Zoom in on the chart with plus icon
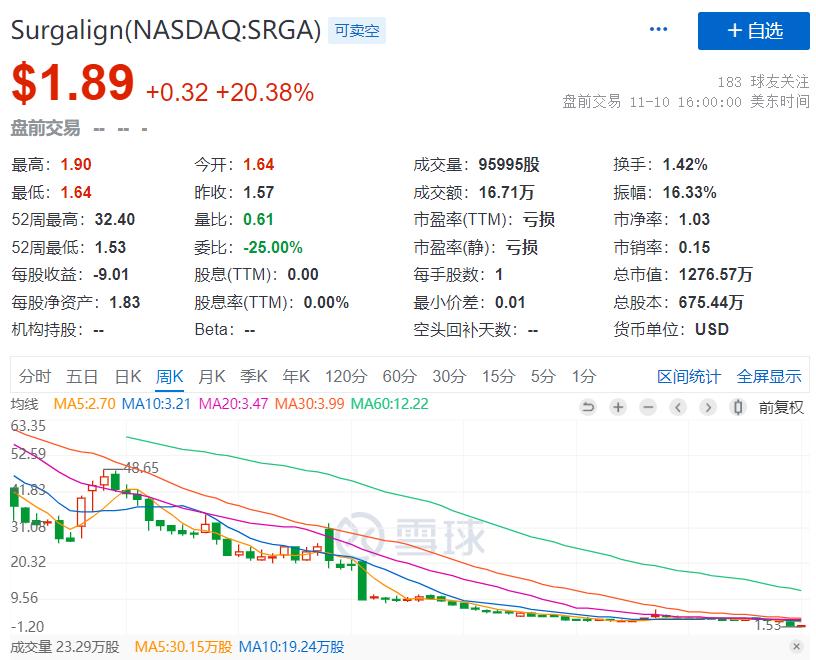Screen dimensions: 816x660 619,408
